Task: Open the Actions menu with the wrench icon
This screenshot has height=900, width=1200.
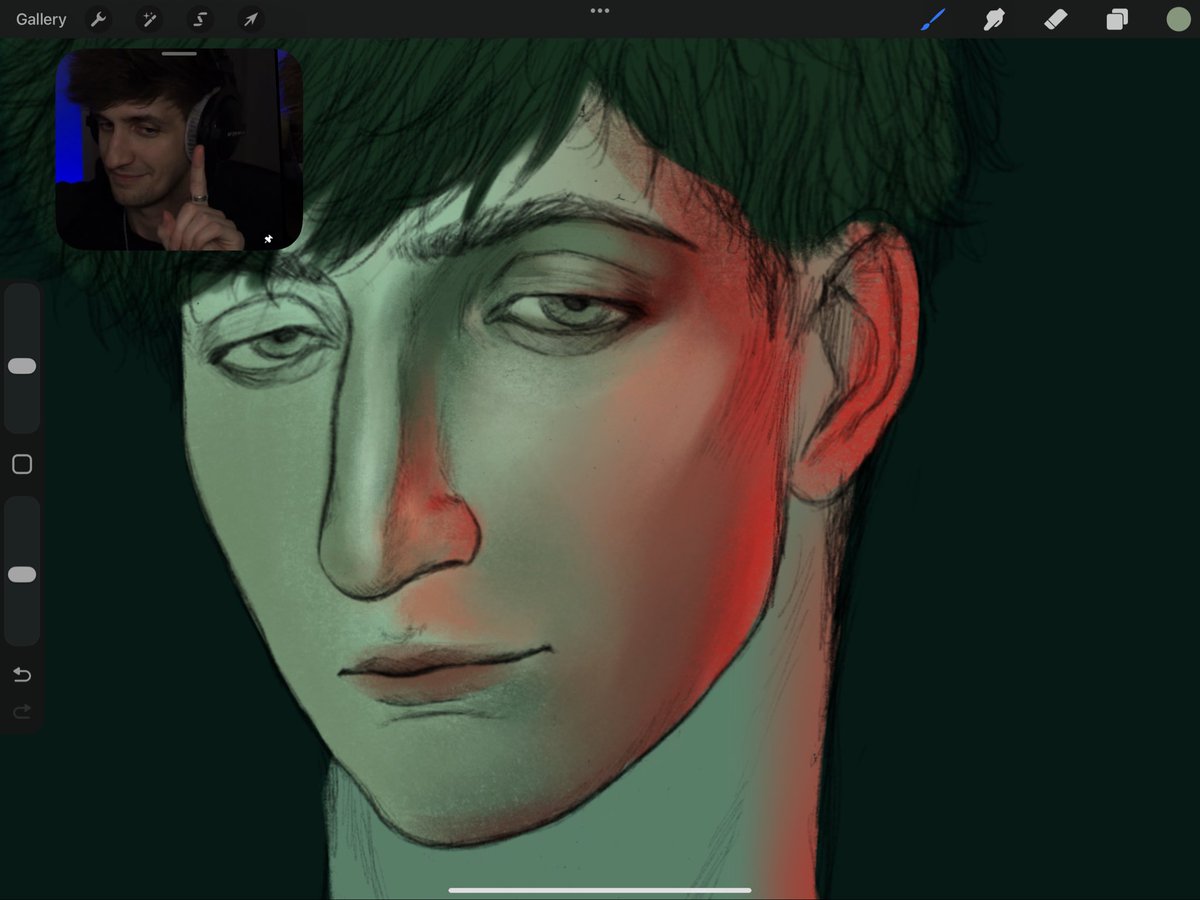Action: click(98, 18)
